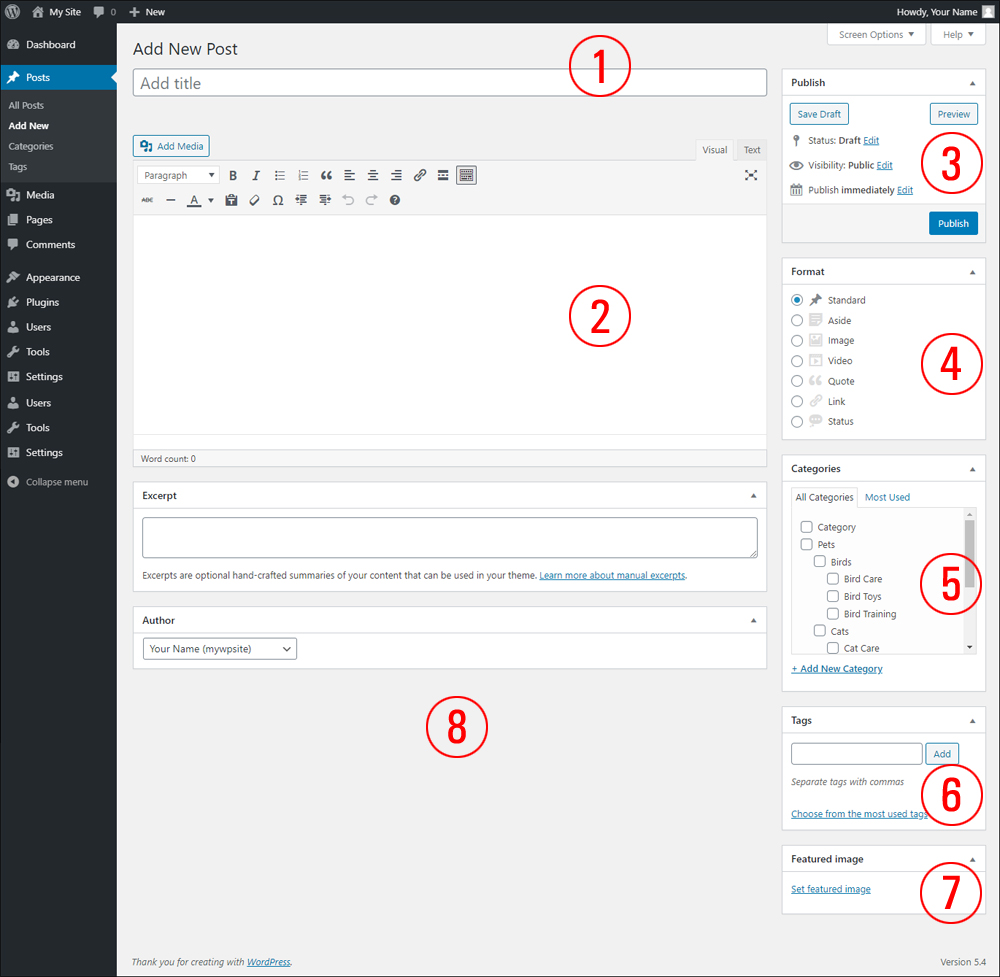Select the Quote post format
Image resolution: width=1000 pixels, height=977 pixels.
tap(797, 381)
